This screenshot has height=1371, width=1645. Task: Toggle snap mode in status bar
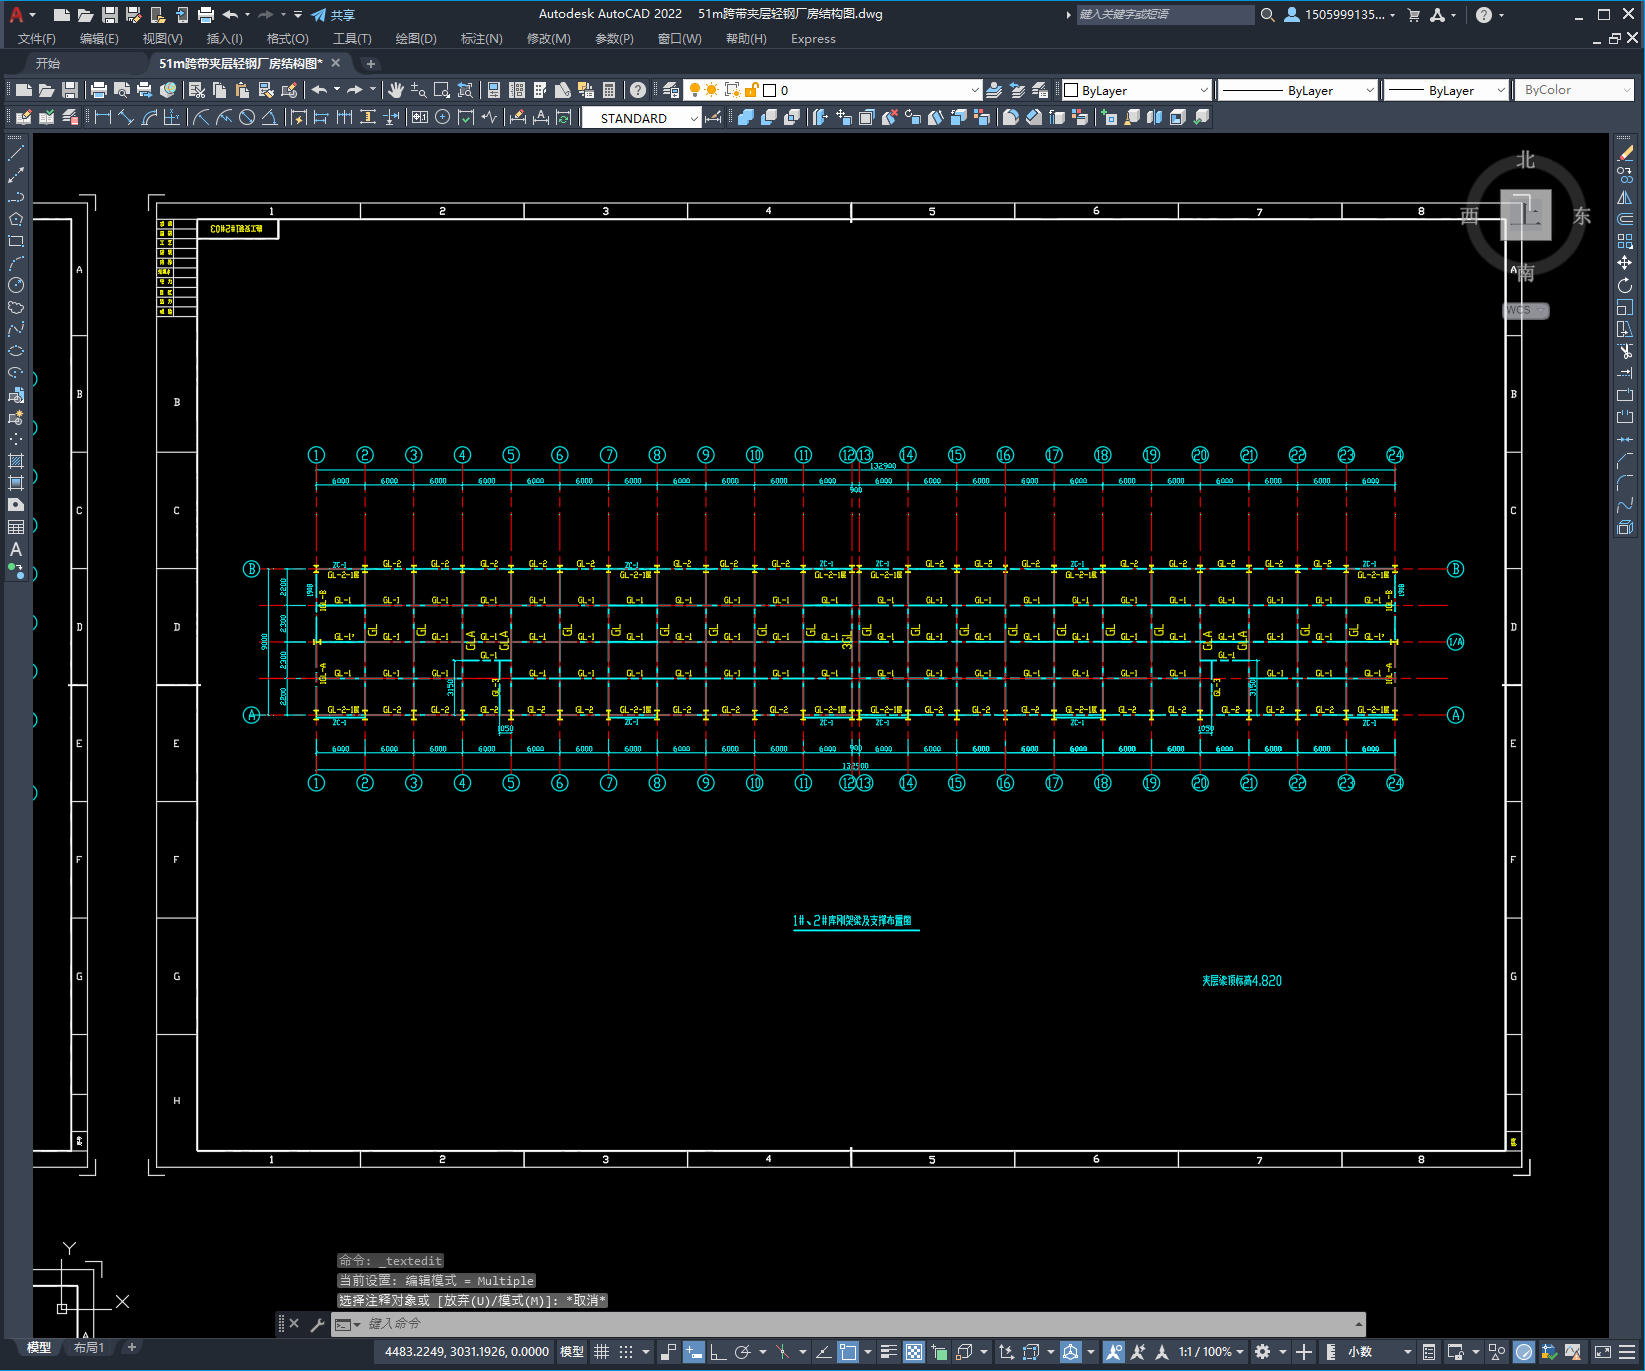[626, 1352]
